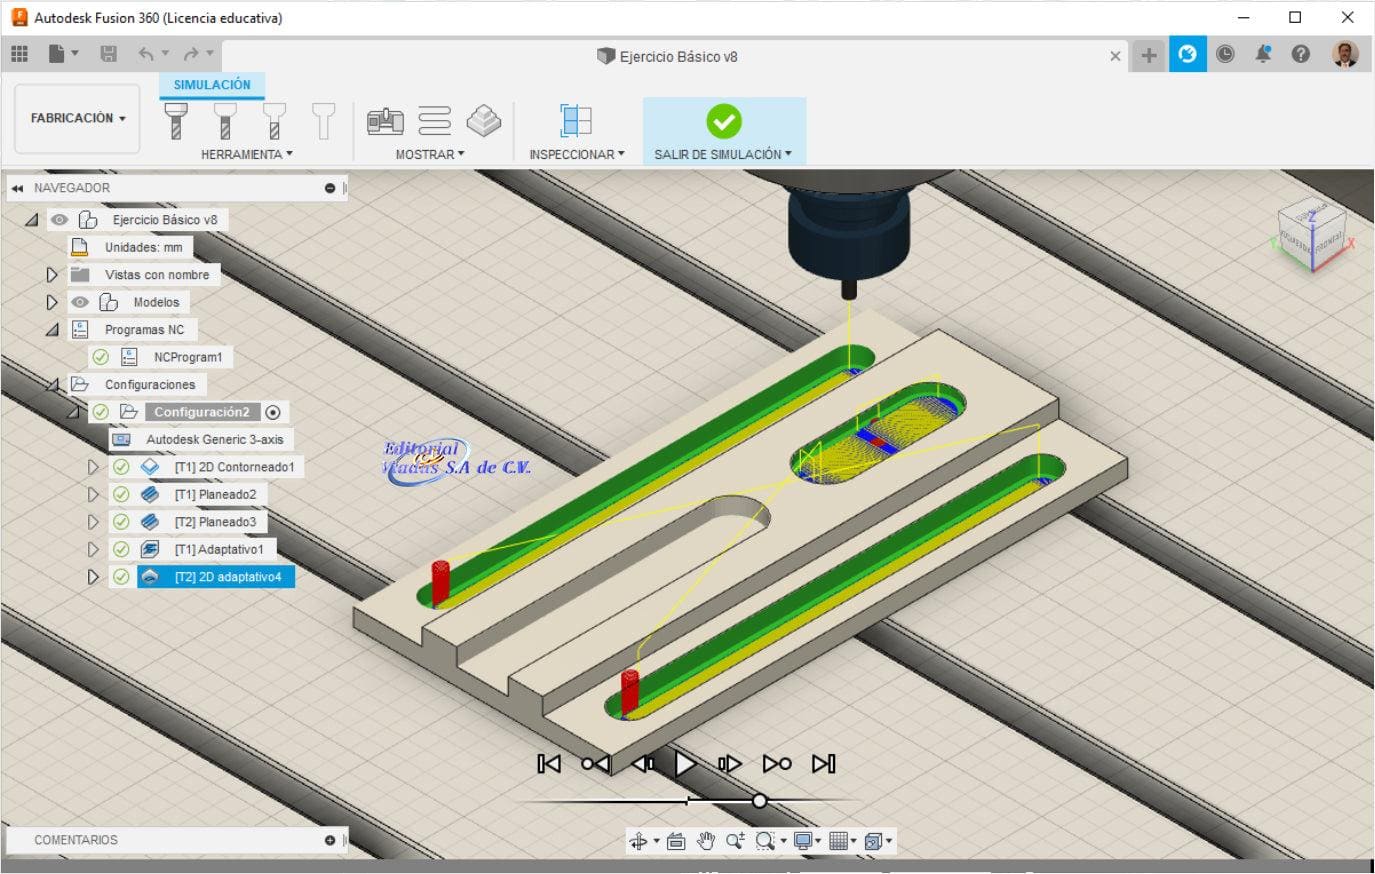Open the SALIR DE SIMULACIÓN menu
The image size is (1375, 874).
pyautogui.click(x=723, y=154)
